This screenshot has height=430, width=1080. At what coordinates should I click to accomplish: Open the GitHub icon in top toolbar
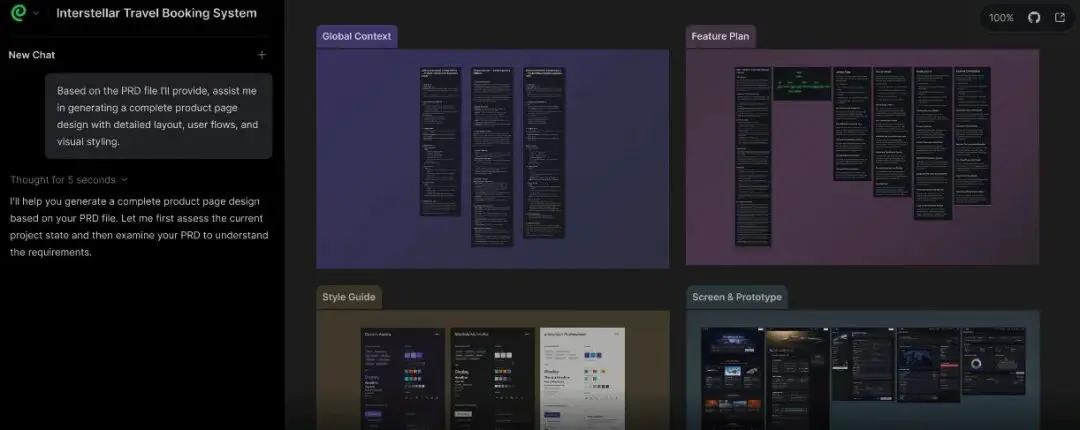click(1034, 18)
